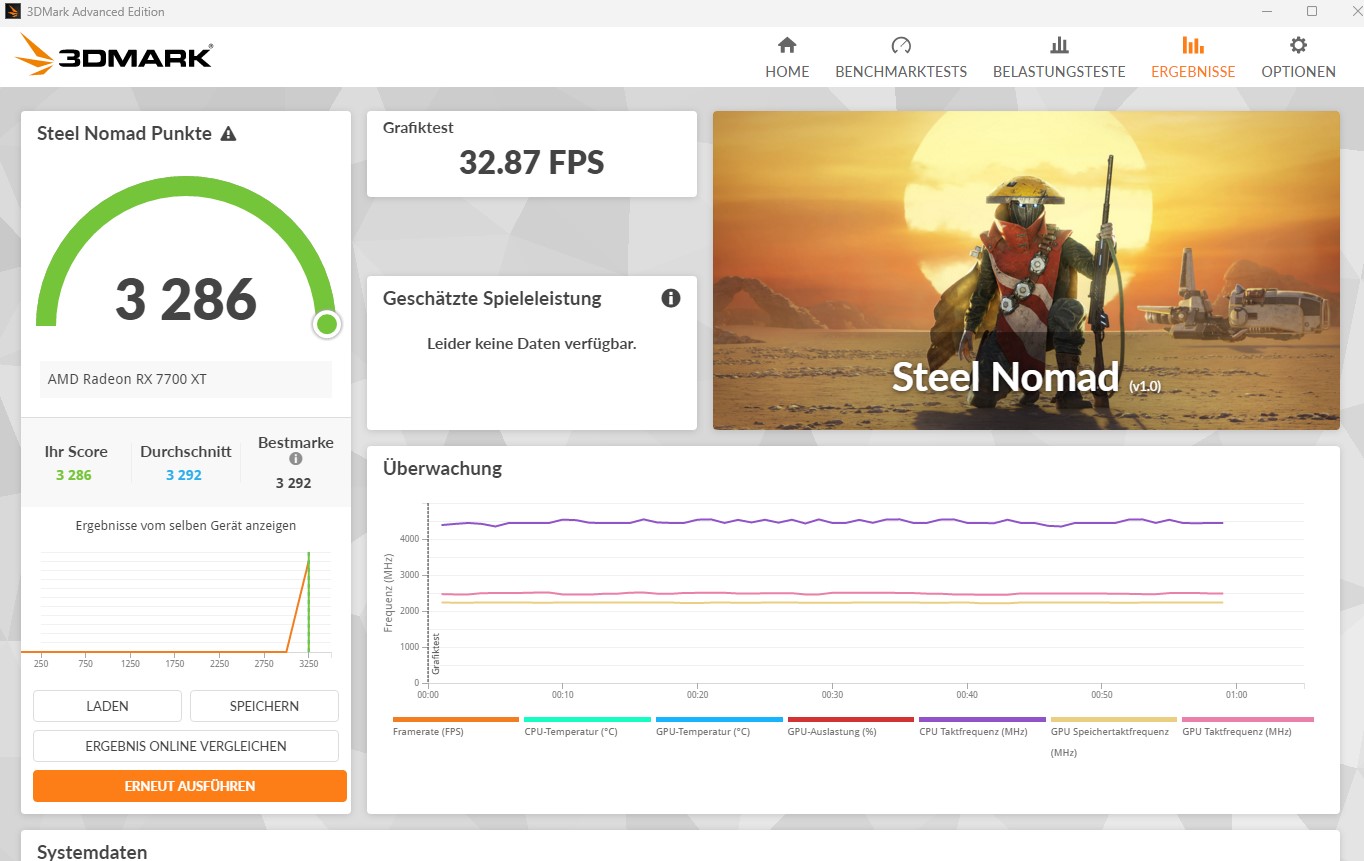Click ERGEBNIS ONLINE VERGLEICHEN button

click(186, 746)
